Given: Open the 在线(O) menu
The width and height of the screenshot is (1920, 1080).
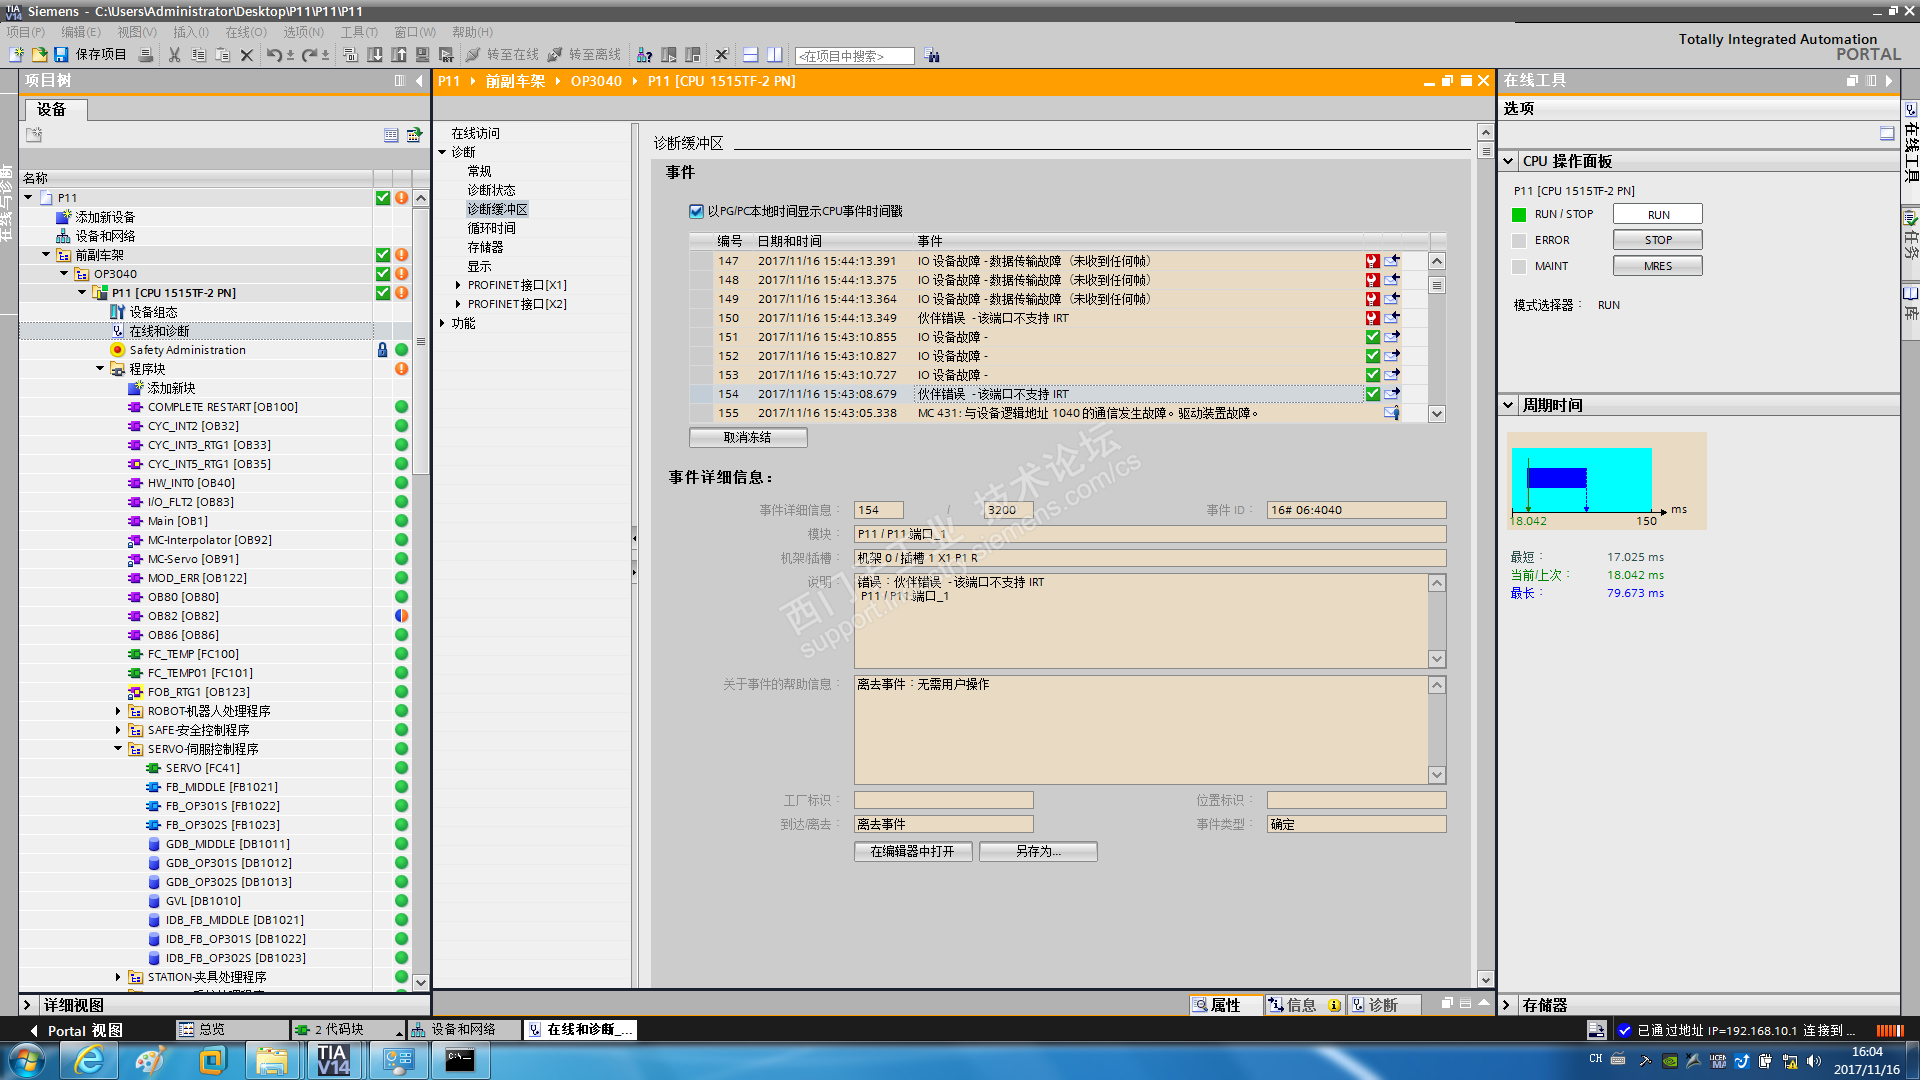Looking at the screenshot, I should pos(245,32).
